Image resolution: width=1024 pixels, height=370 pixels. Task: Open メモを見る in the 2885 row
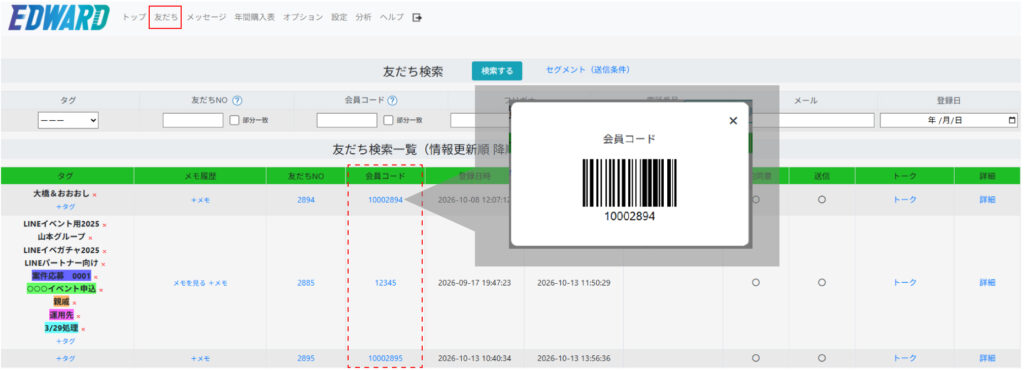(x=189, y=283)
